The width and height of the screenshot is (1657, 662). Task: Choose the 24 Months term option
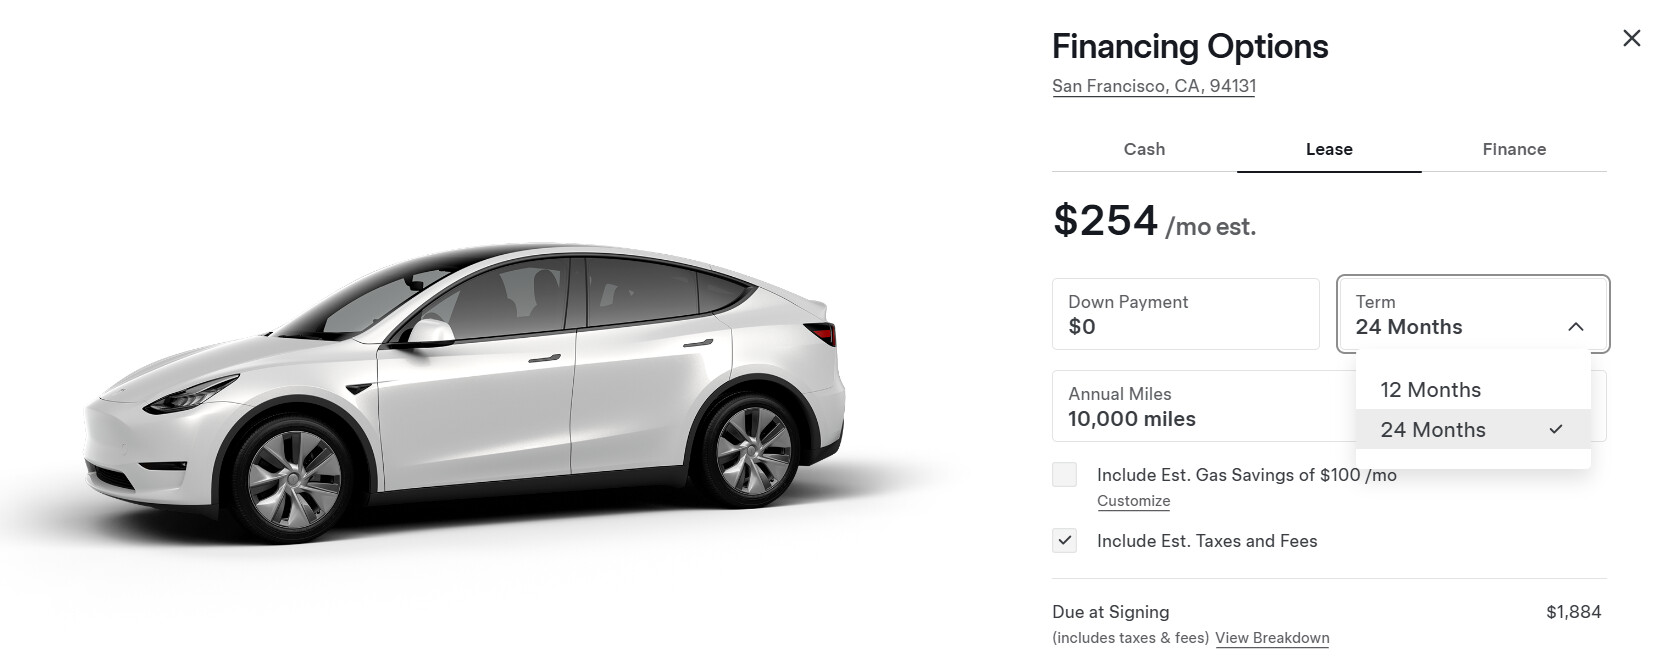click(x=1432, y=430)
